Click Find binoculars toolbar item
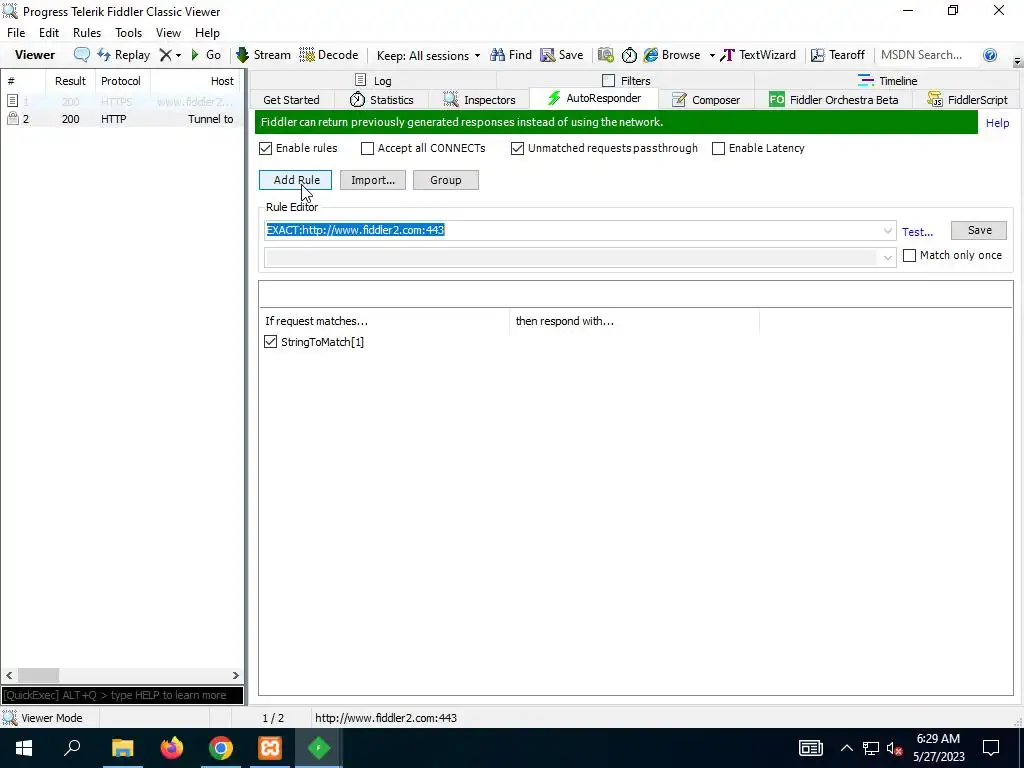Image resolution: width=1024 pixels, height=768 pixels. tap(511, 55)
